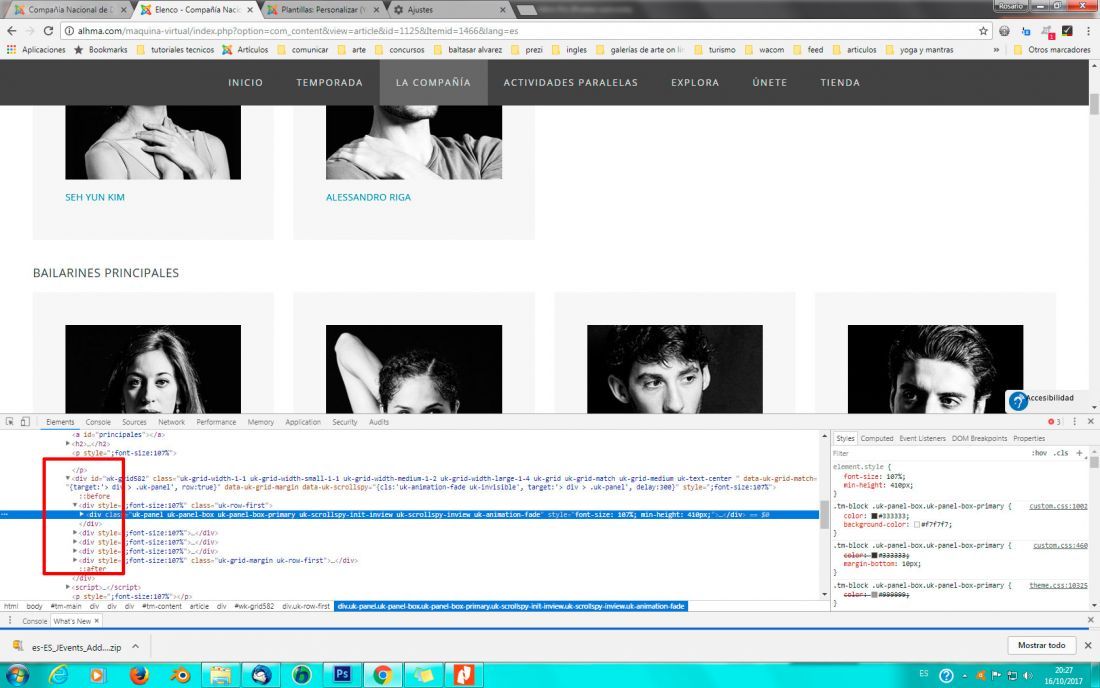Toggle the :hov element state panel
The image size is (1100, 688).
pyautogui.click(x=1040, y=453)
